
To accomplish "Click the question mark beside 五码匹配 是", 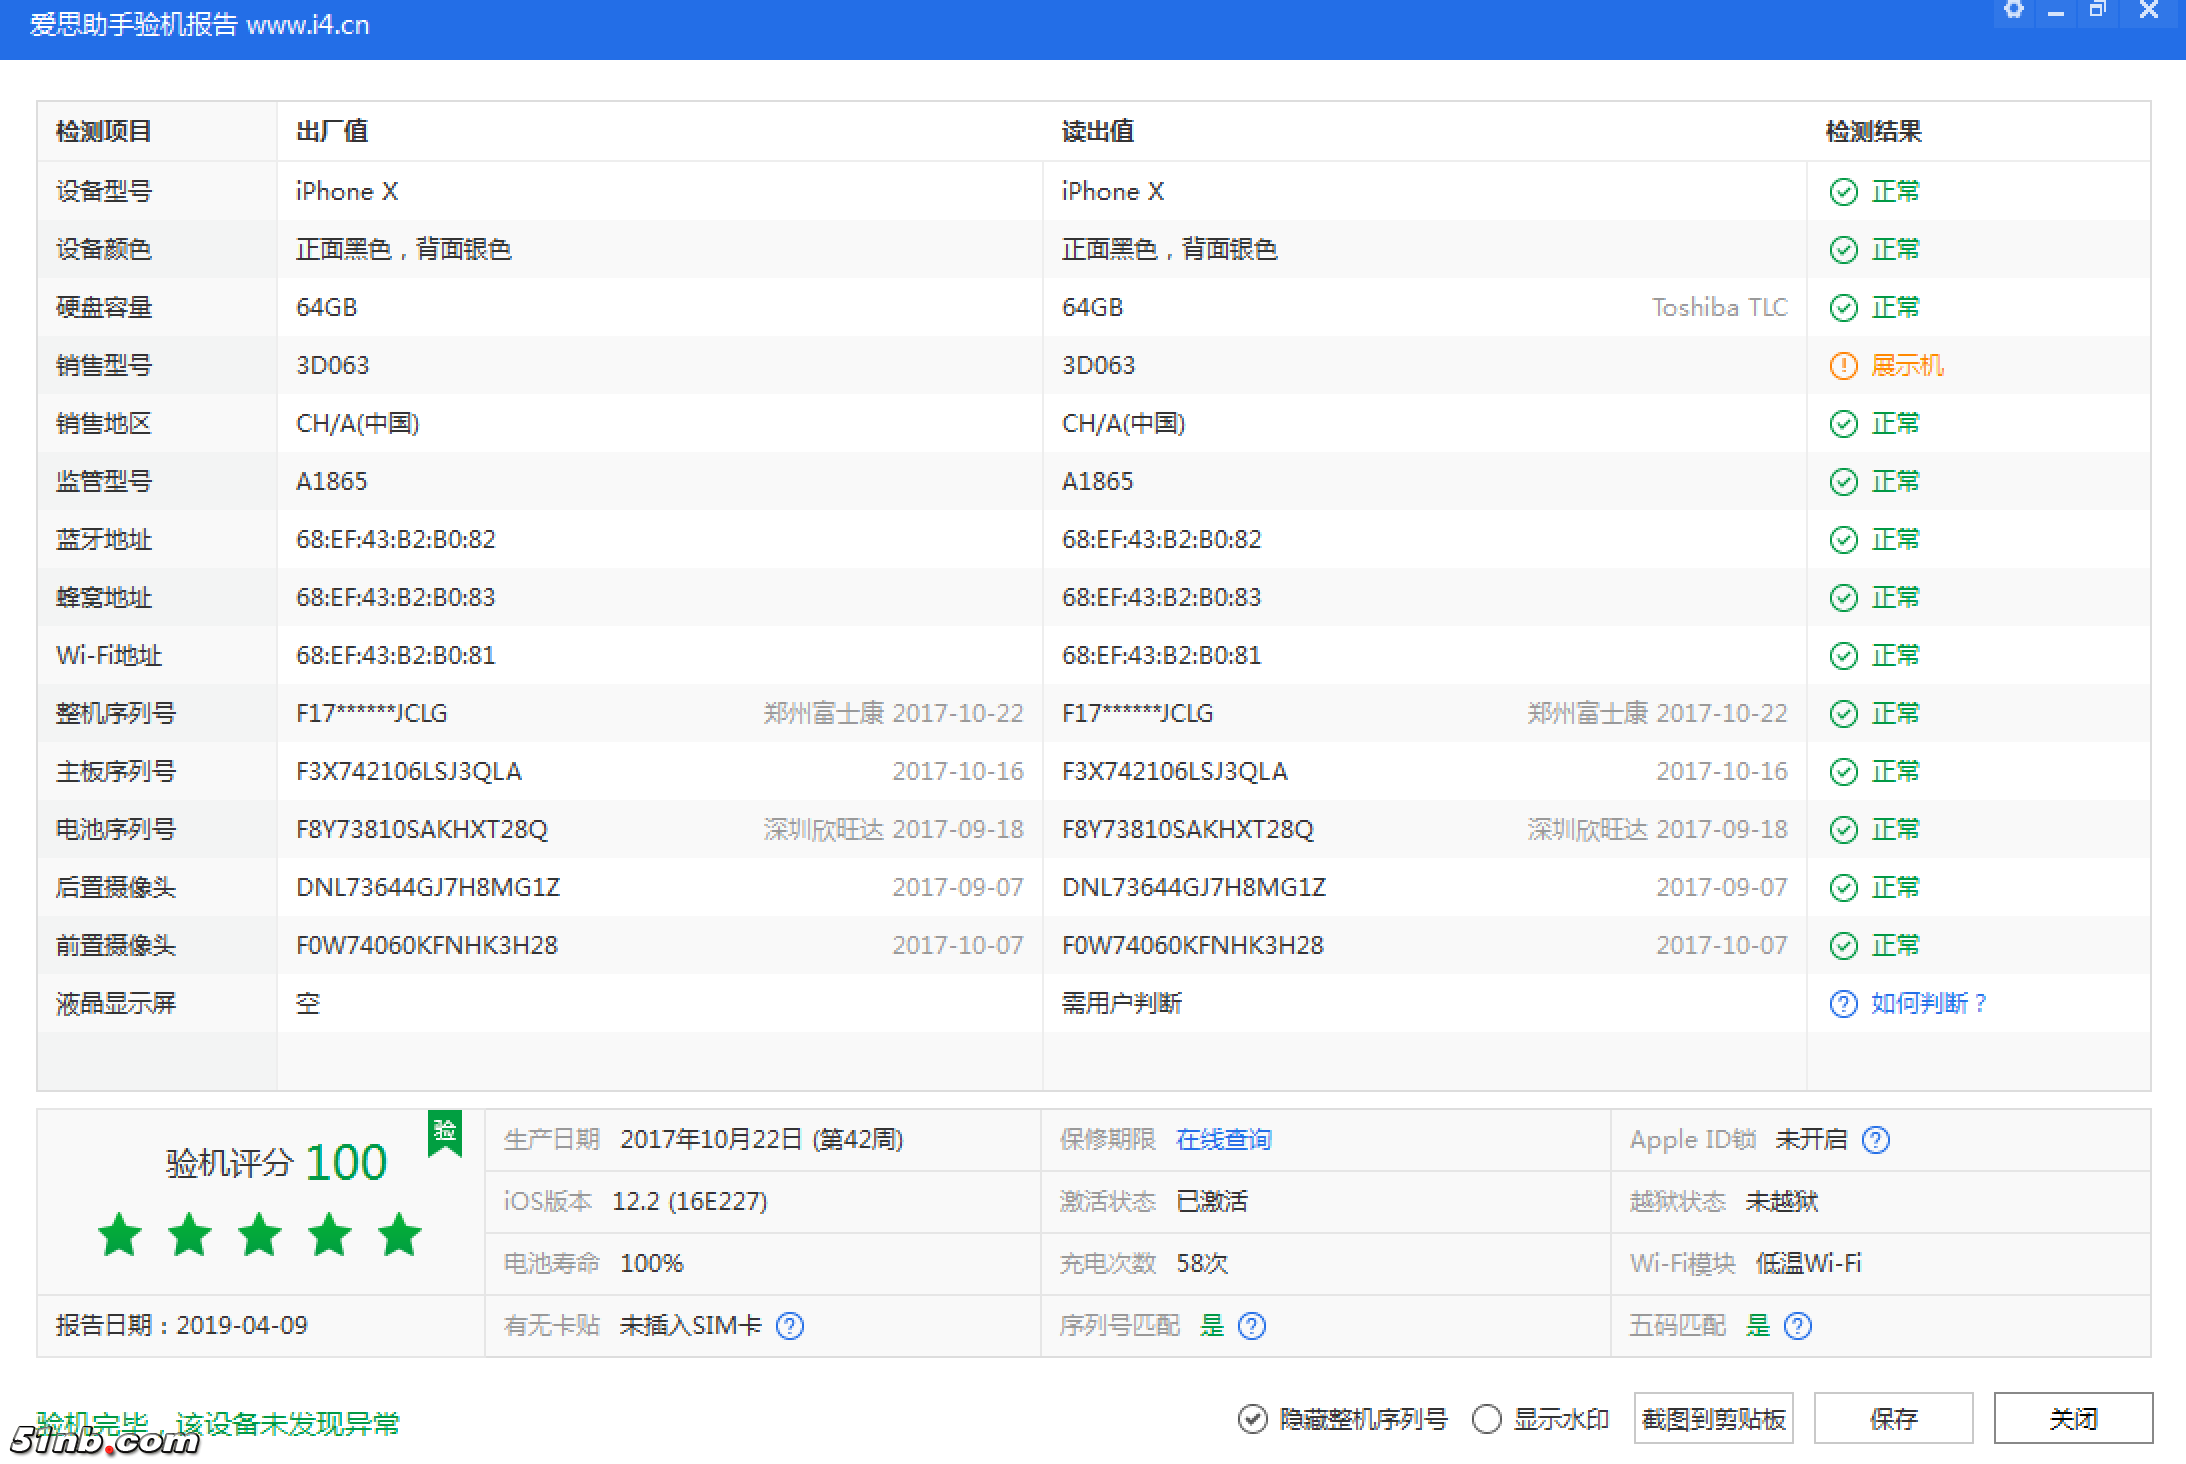I will pos(1797,1326).
